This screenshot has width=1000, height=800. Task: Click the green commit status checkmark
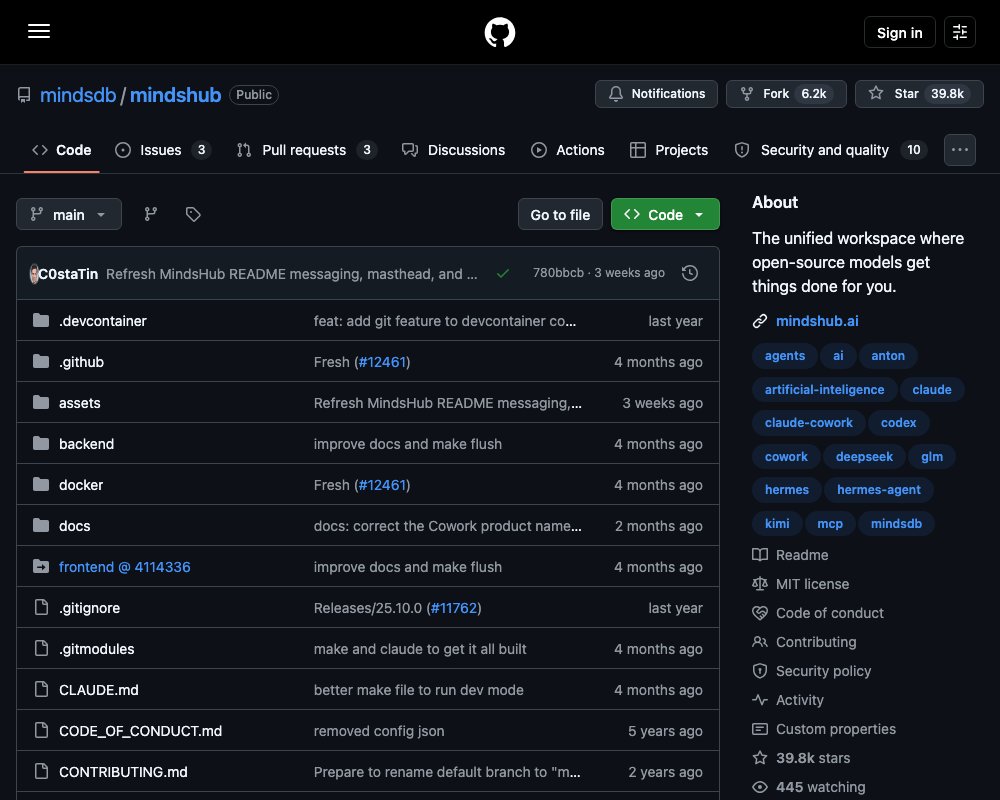point(503,273)
